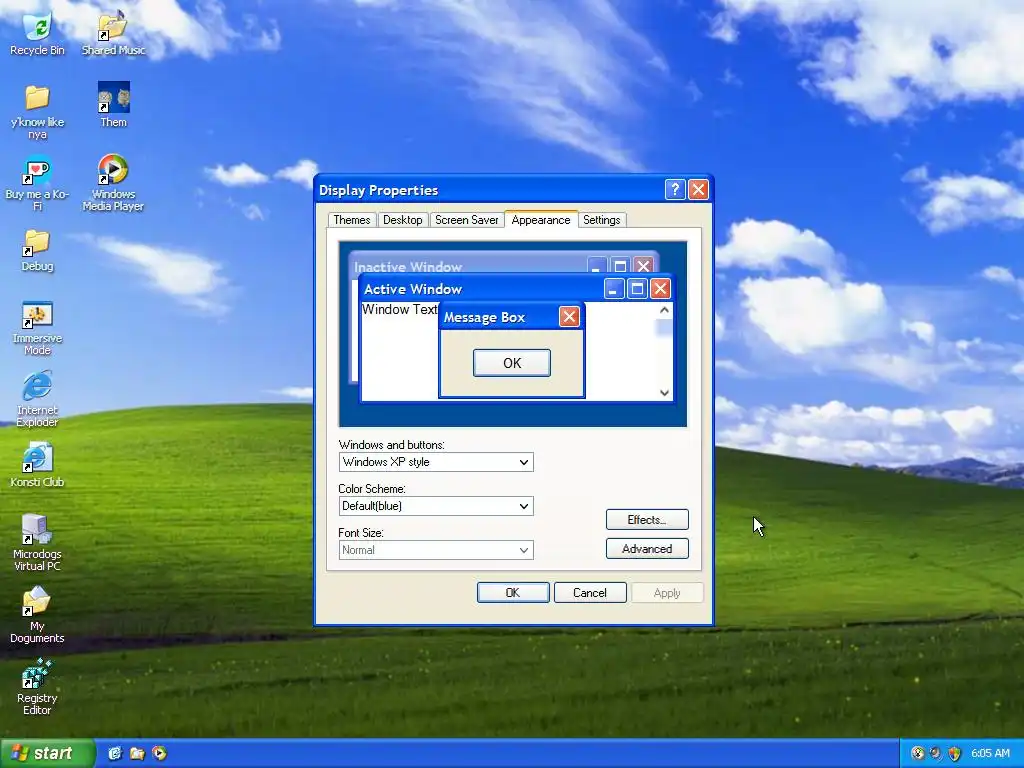The image size is (1024, 768).
Task: Select the Internet Exploder desktop icon
Action: pos(37,400)
